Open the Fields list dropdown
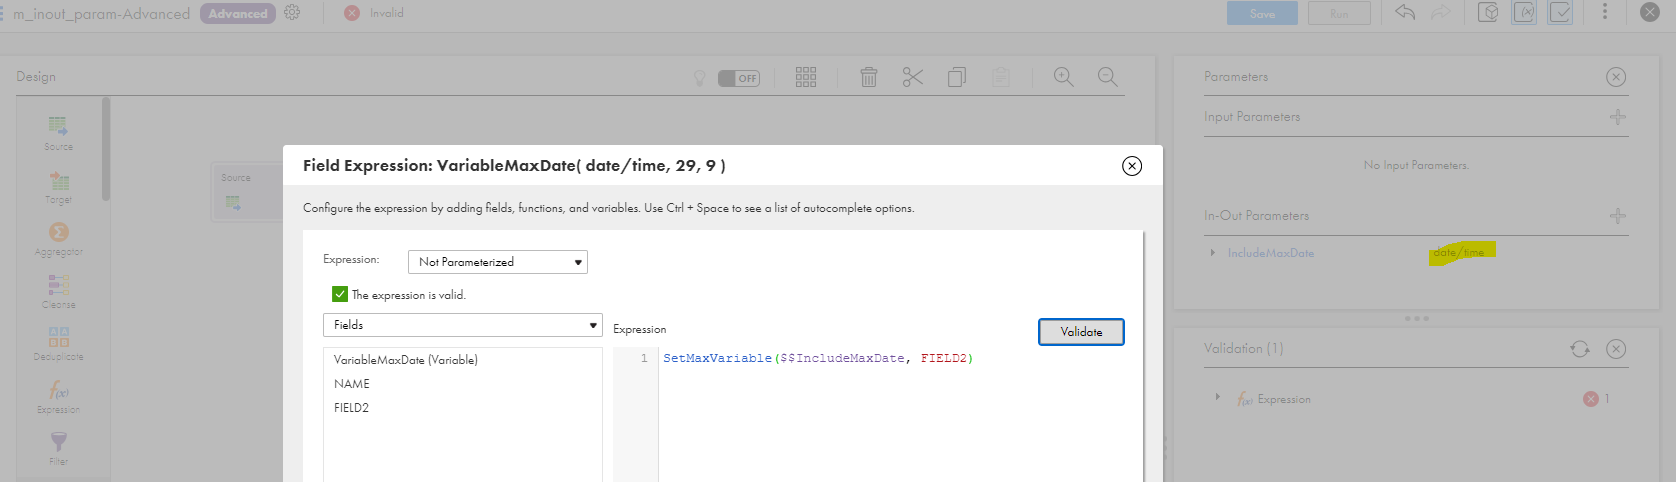This screenshot has width=1676, height=482. [x=463, y=325]
